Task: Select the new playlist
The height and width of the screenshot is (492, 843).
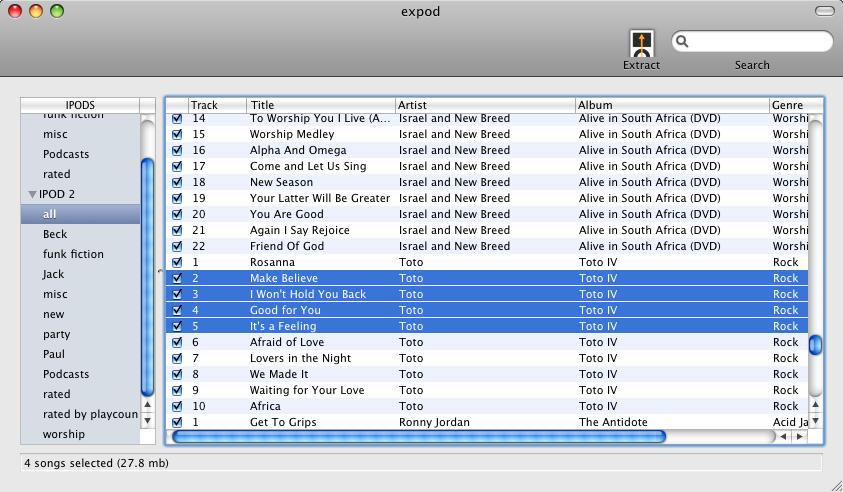Action: [x=80, y=314]
